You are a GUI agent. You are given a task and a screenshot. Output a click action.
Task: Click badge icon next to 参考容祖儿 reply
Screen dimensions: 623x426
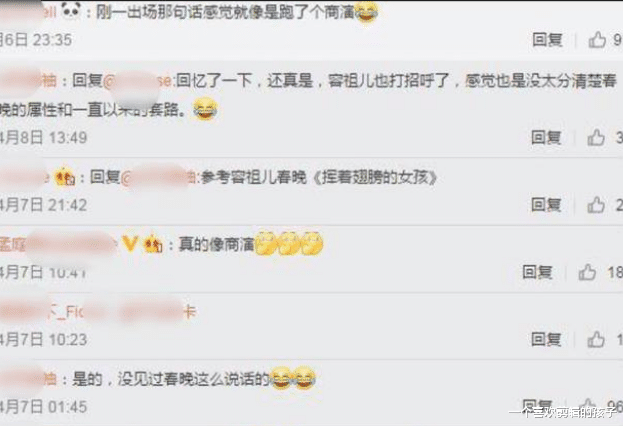tap(65, 176)
